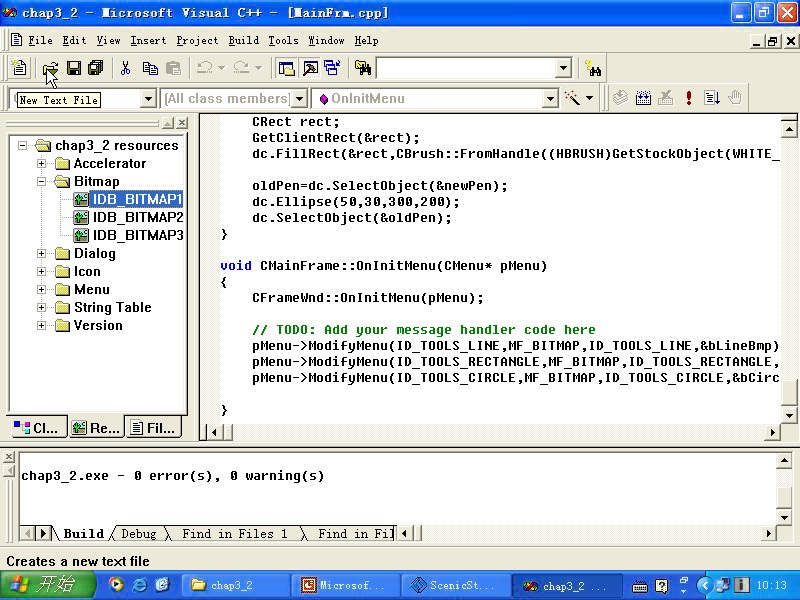This screenshot has height=600, width=800.
Task: Click the Copy icon
Action: (x=150, y=68)
